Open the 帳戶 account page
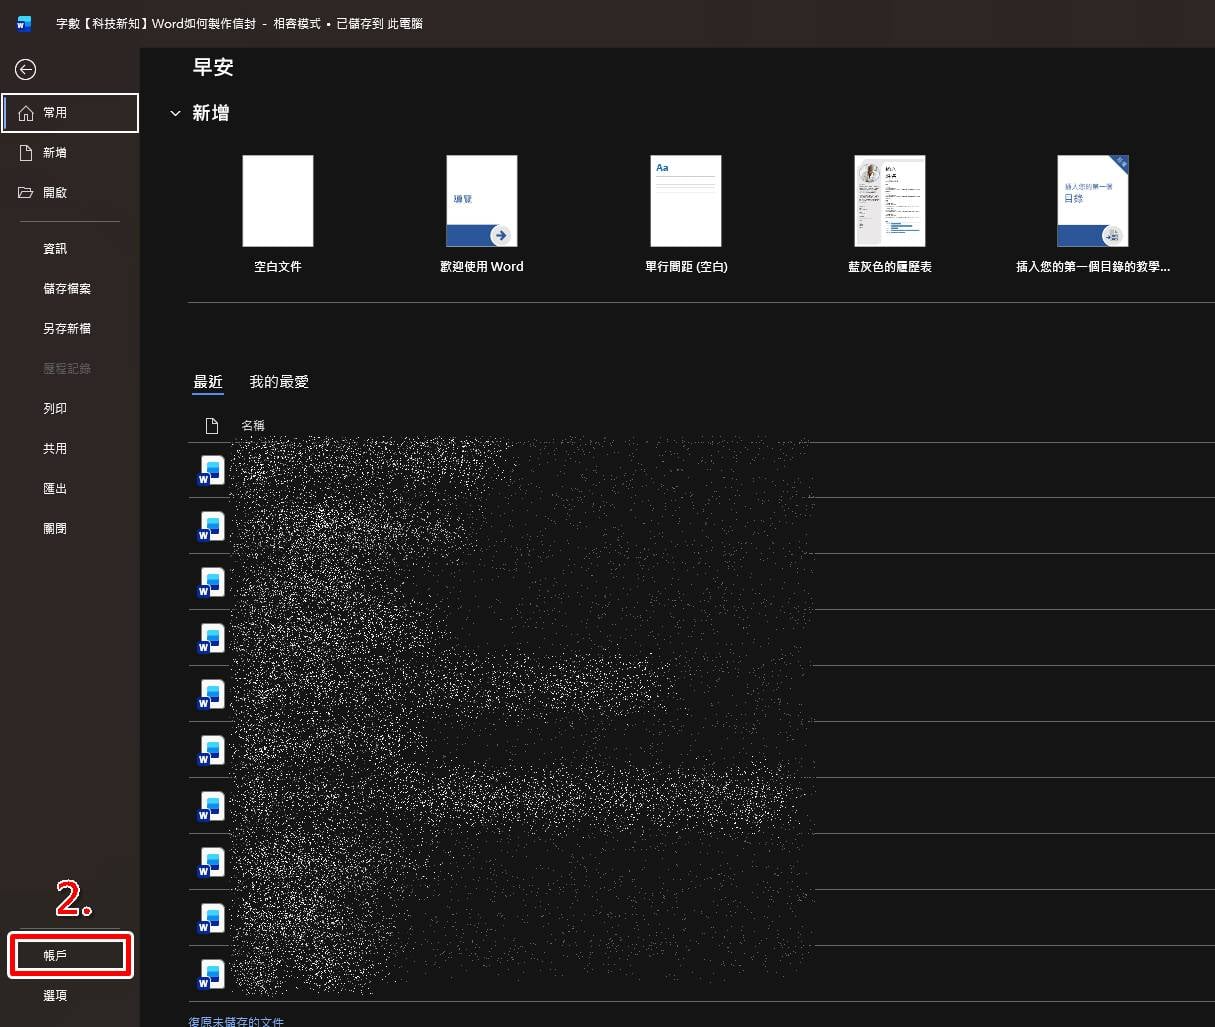The image size is (1215, 1027). [70, 956]
